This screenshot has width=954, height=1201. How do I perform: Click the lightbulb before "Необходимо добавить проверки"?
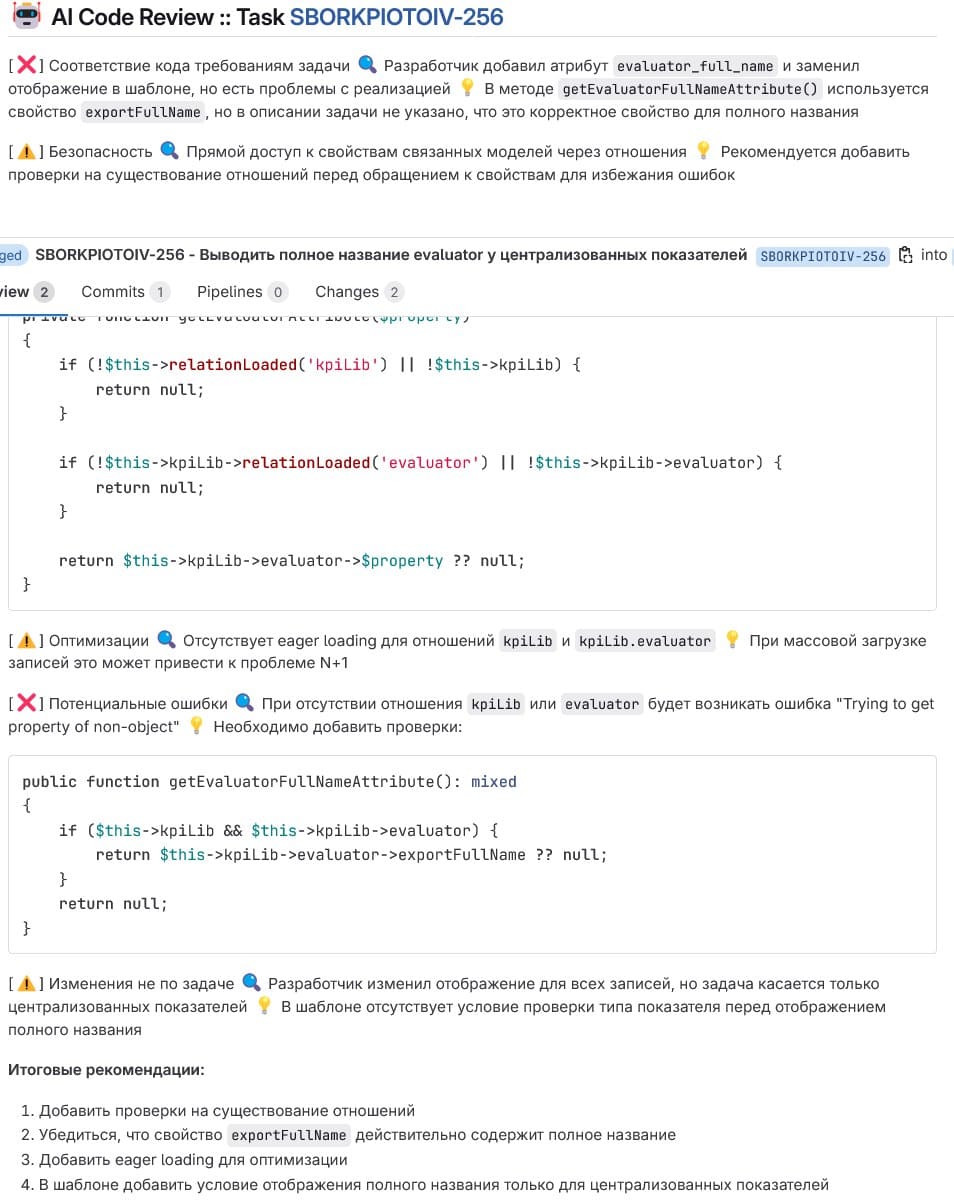pyautogui.click(x=196, y=727)
